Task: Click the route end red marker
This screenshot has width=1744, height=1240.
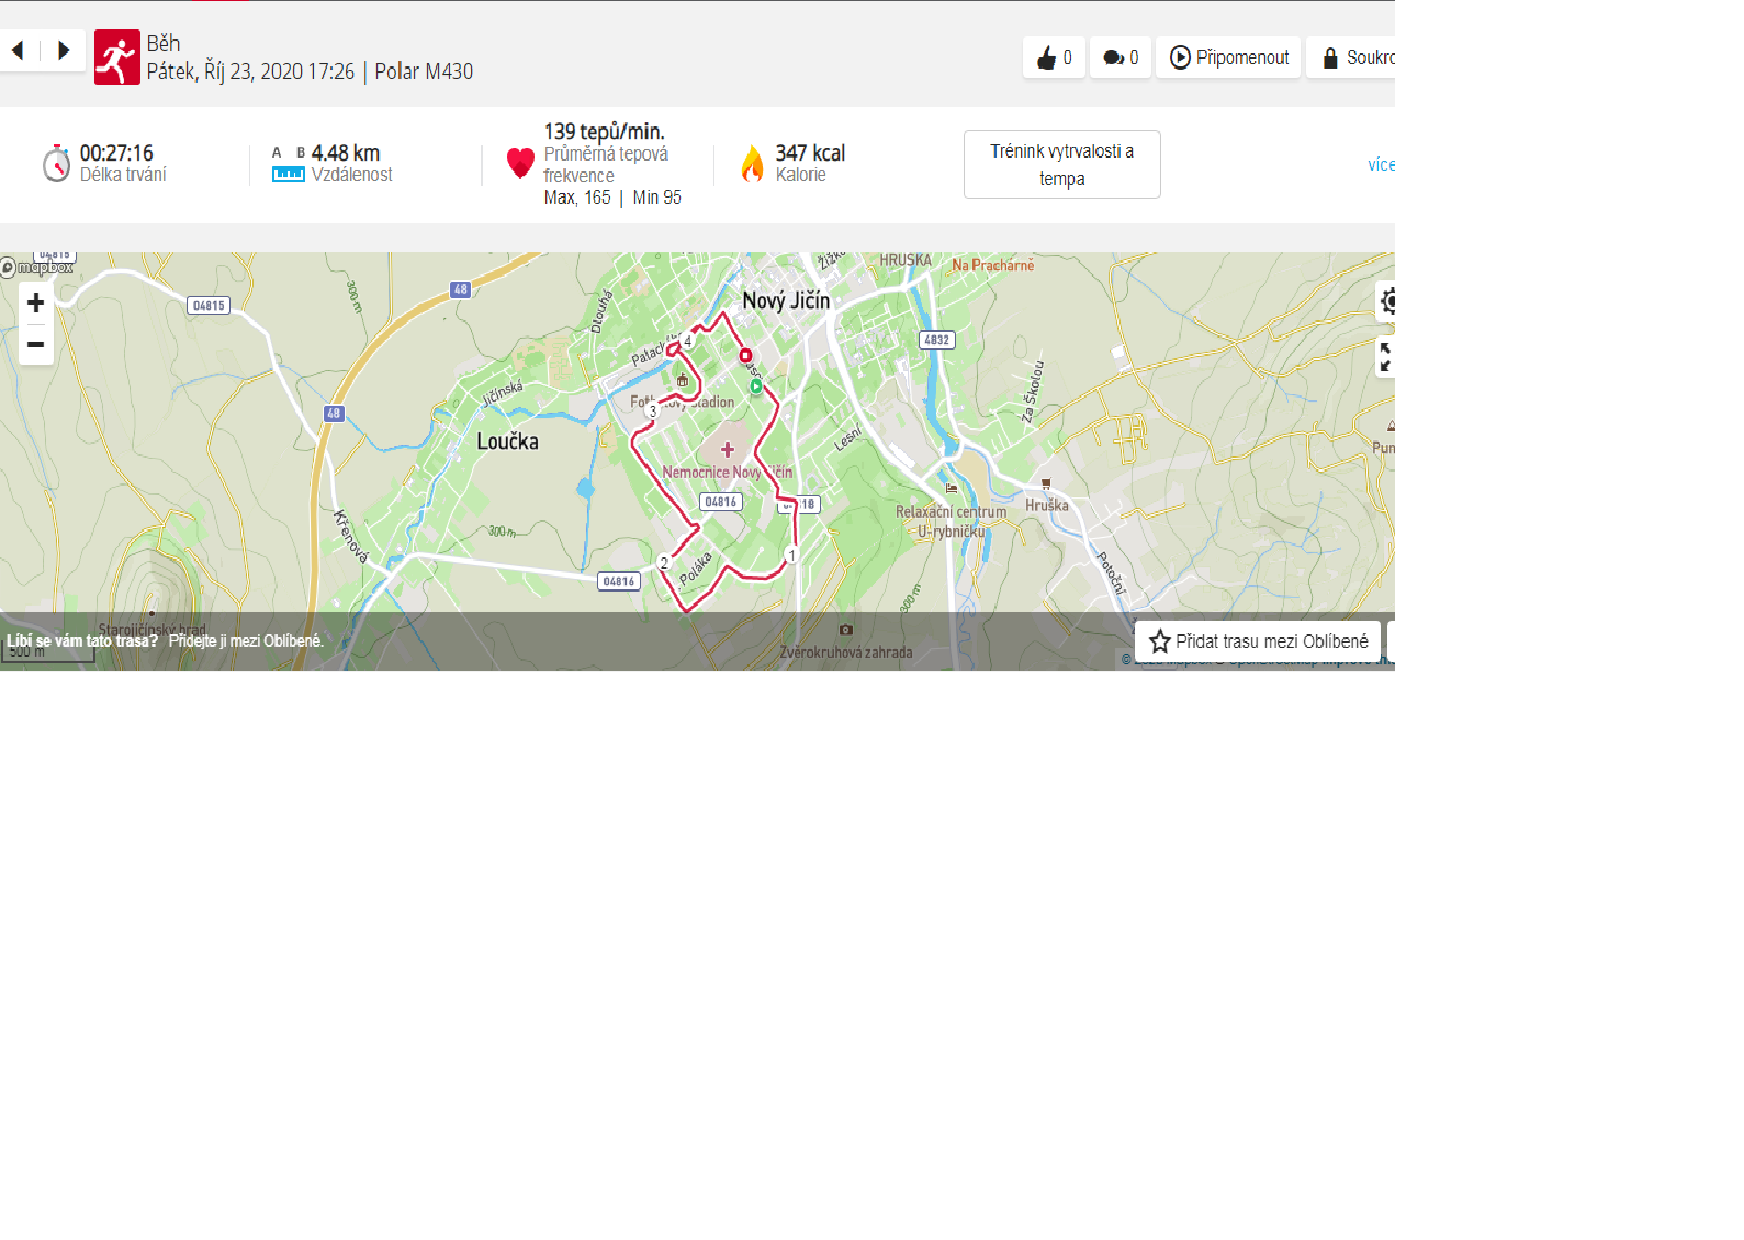Action: (x=746, y=355)
